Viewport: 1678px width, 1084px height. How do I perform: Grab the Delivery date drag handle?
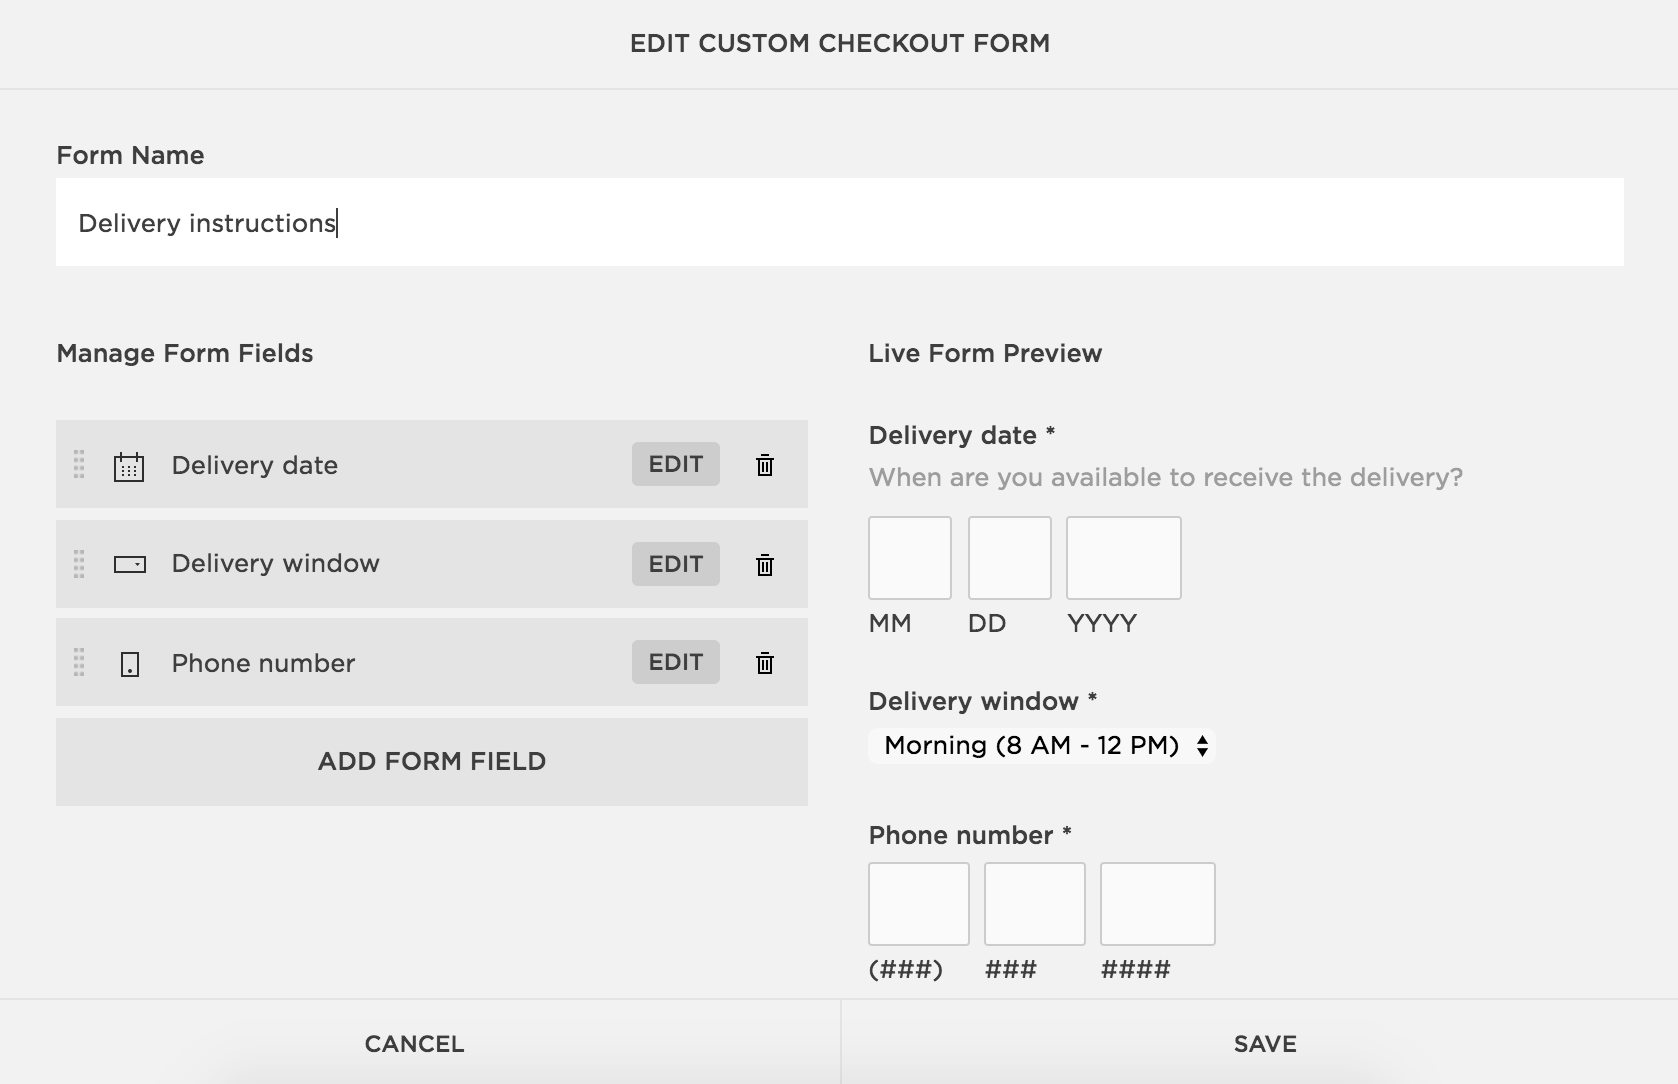point(79,465)
